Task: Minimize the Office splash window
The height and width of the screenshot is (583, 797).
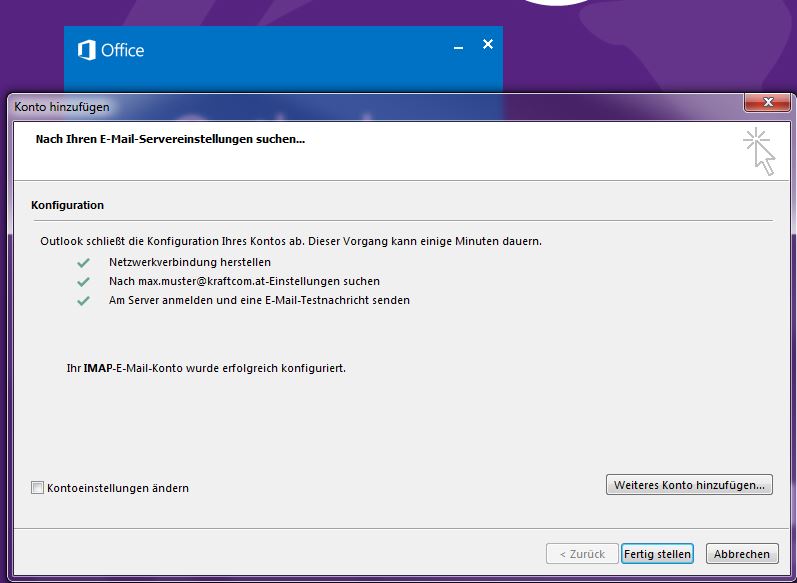Action: coord(458,46)
